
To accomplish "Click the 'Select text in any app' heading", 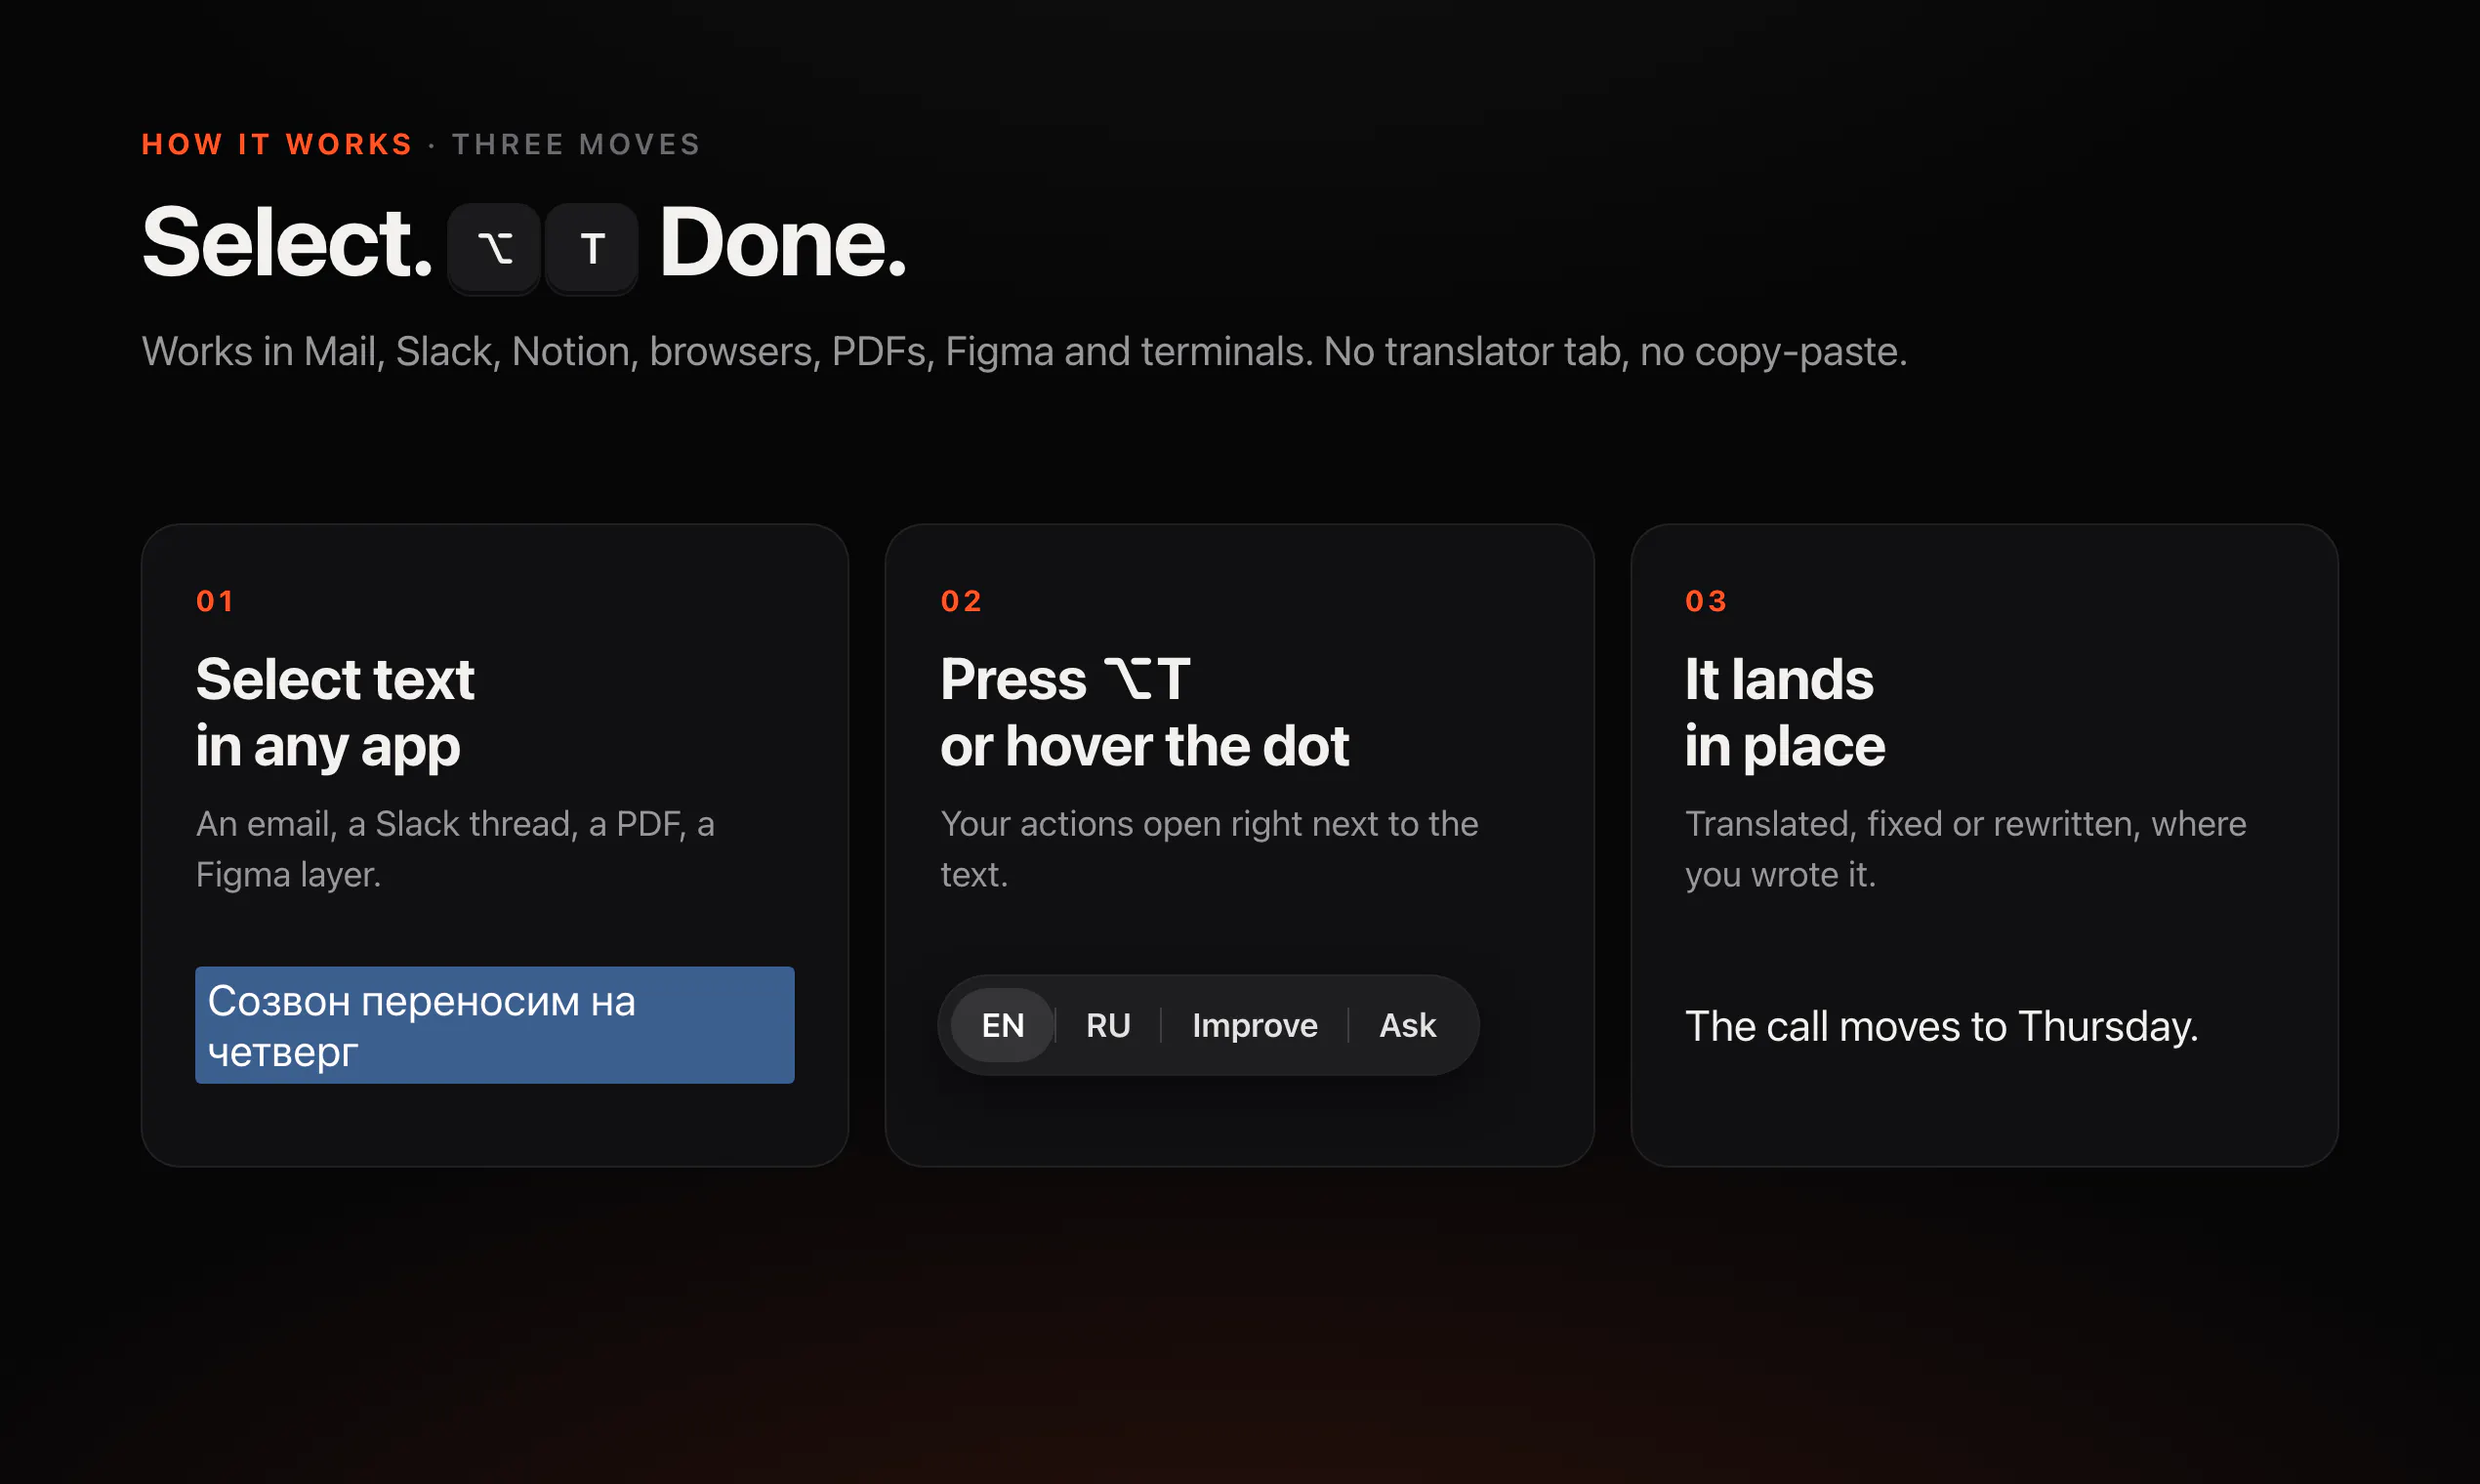I will pos(335,713).
